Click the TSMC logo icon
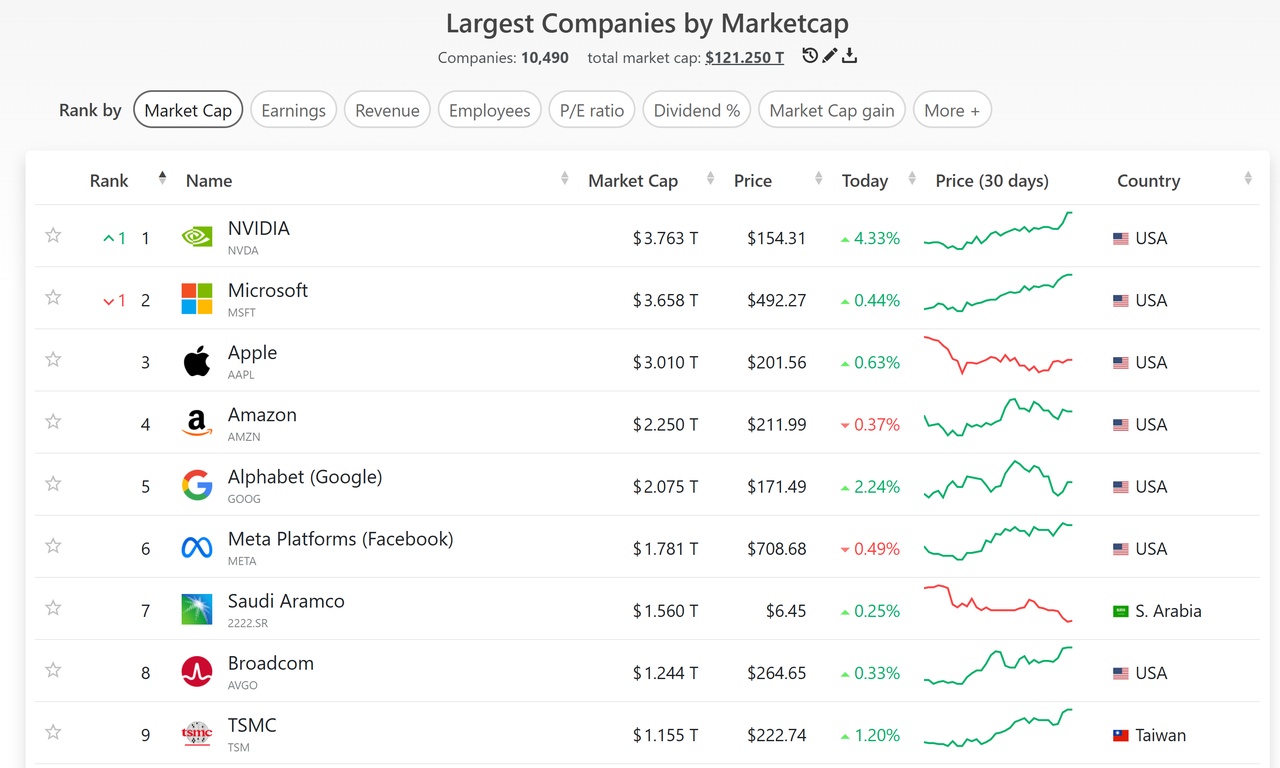The height and width of the screenshot is (768, 1280). pos(197,733)
